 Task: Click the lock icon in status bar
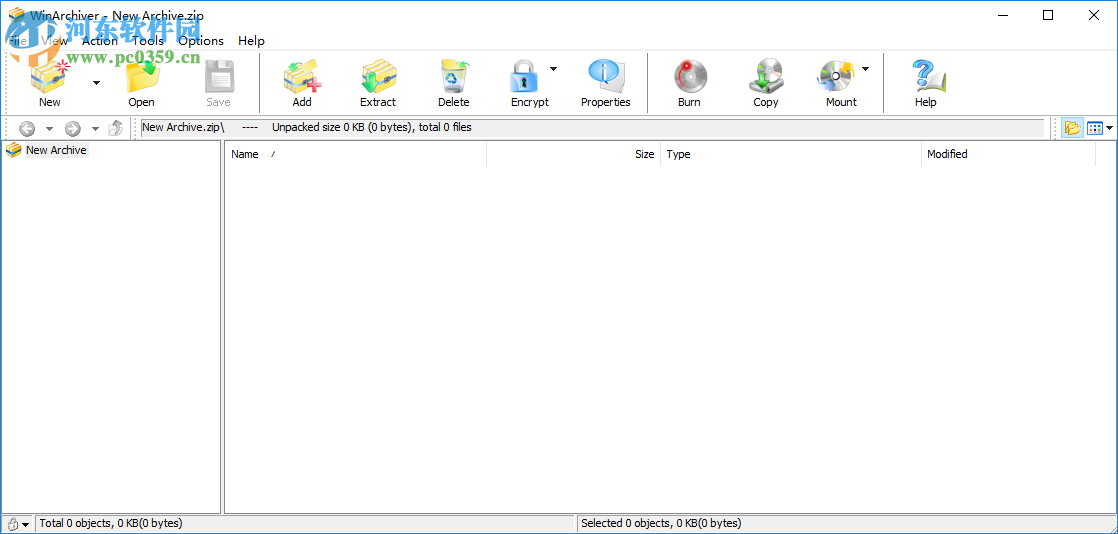[13, 524]
